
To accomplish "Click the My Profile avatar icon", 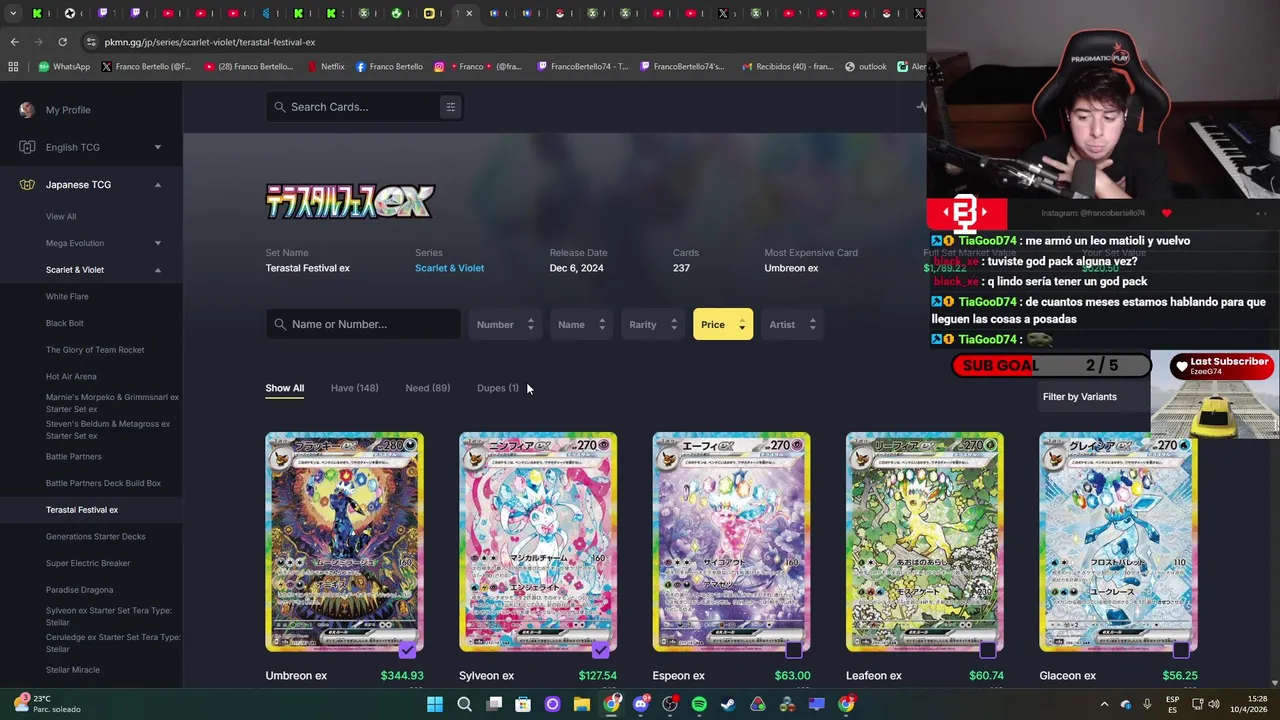I will click(x=27, y=110).
